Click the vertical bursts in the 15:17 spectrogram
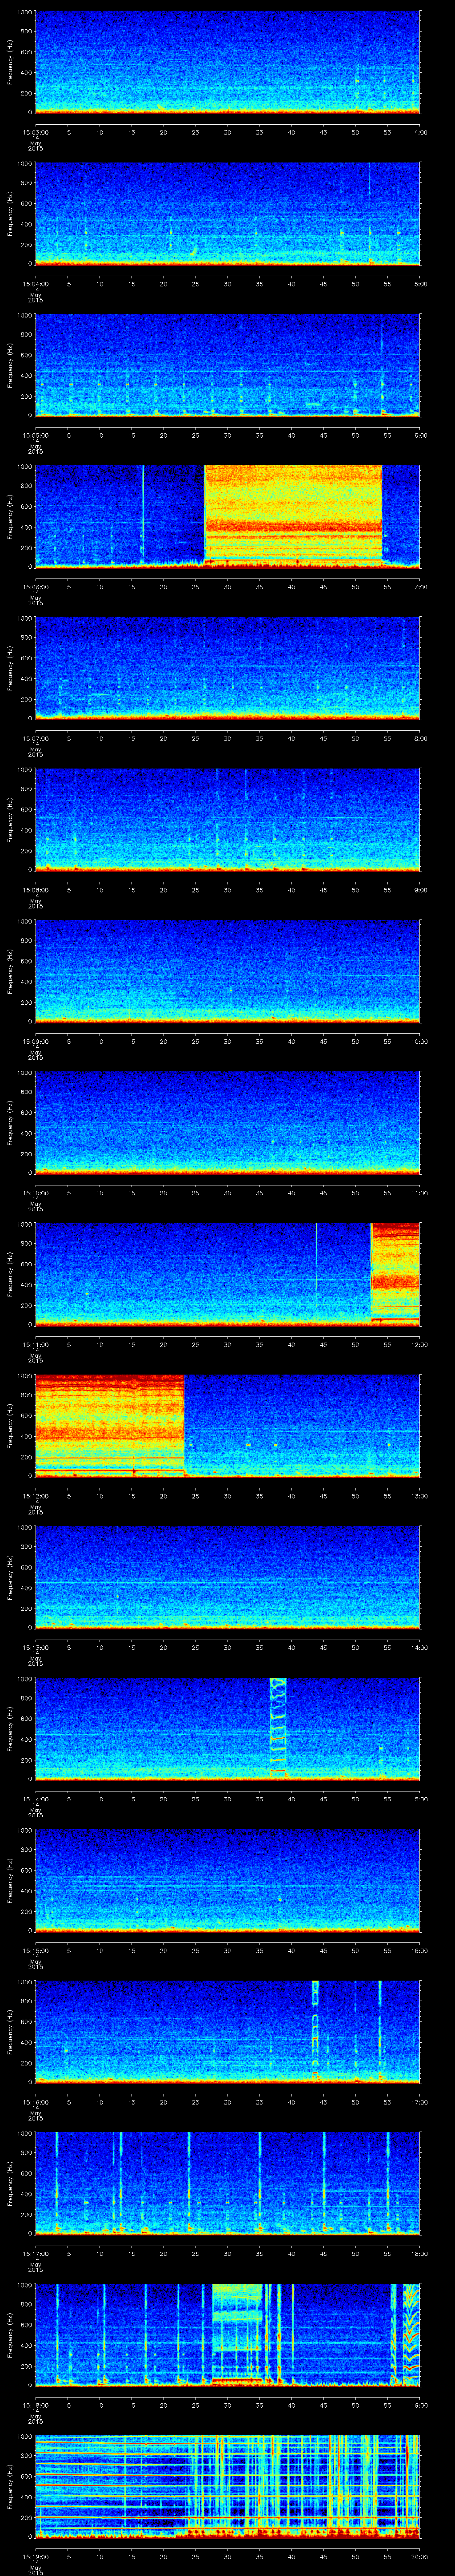 point(227,2184)
